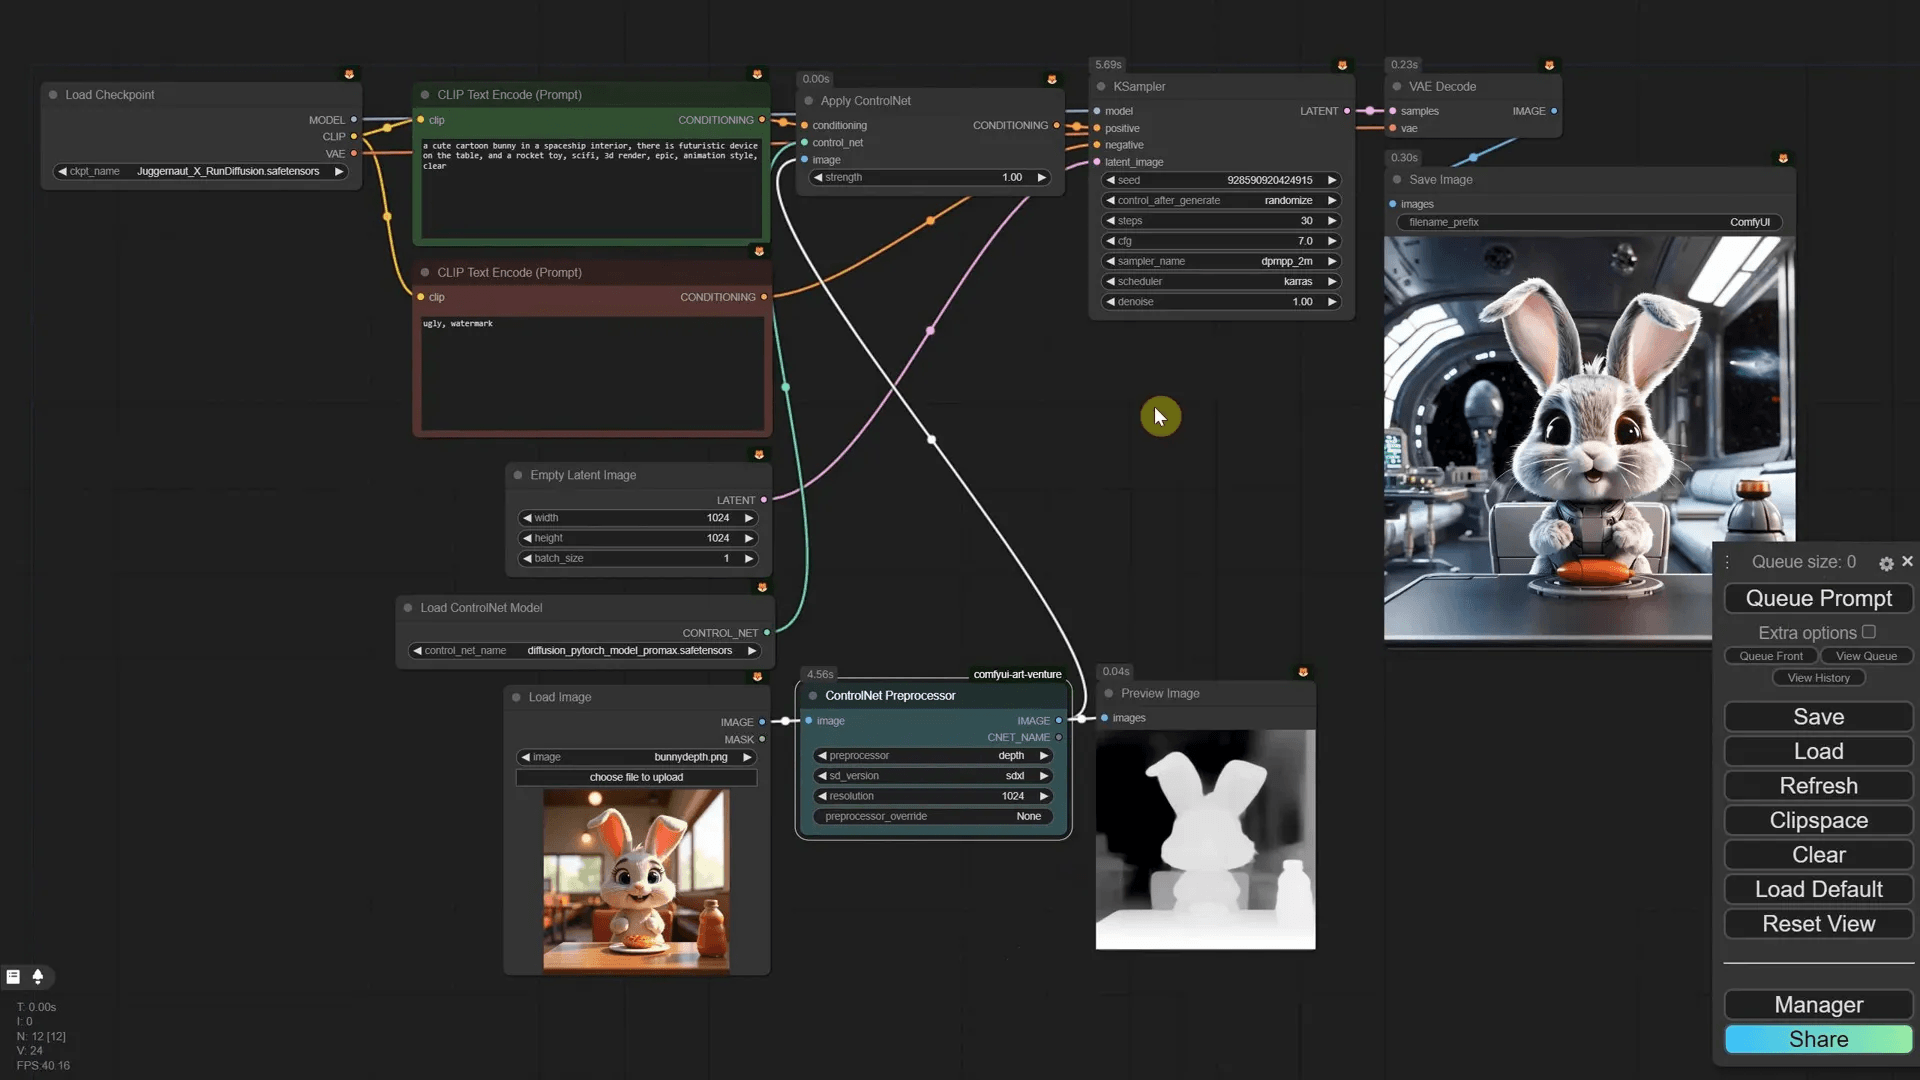Click the Share button
This screenshot has width=1920, height=1080.
1817,1039
